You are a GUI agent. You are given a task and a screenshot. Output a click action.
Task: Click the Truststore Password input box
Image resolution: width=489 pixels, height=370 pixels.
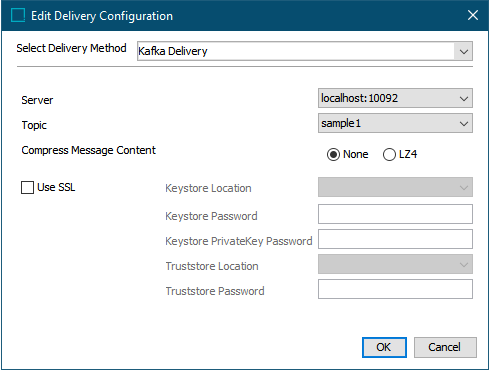[x=395, y=289]
